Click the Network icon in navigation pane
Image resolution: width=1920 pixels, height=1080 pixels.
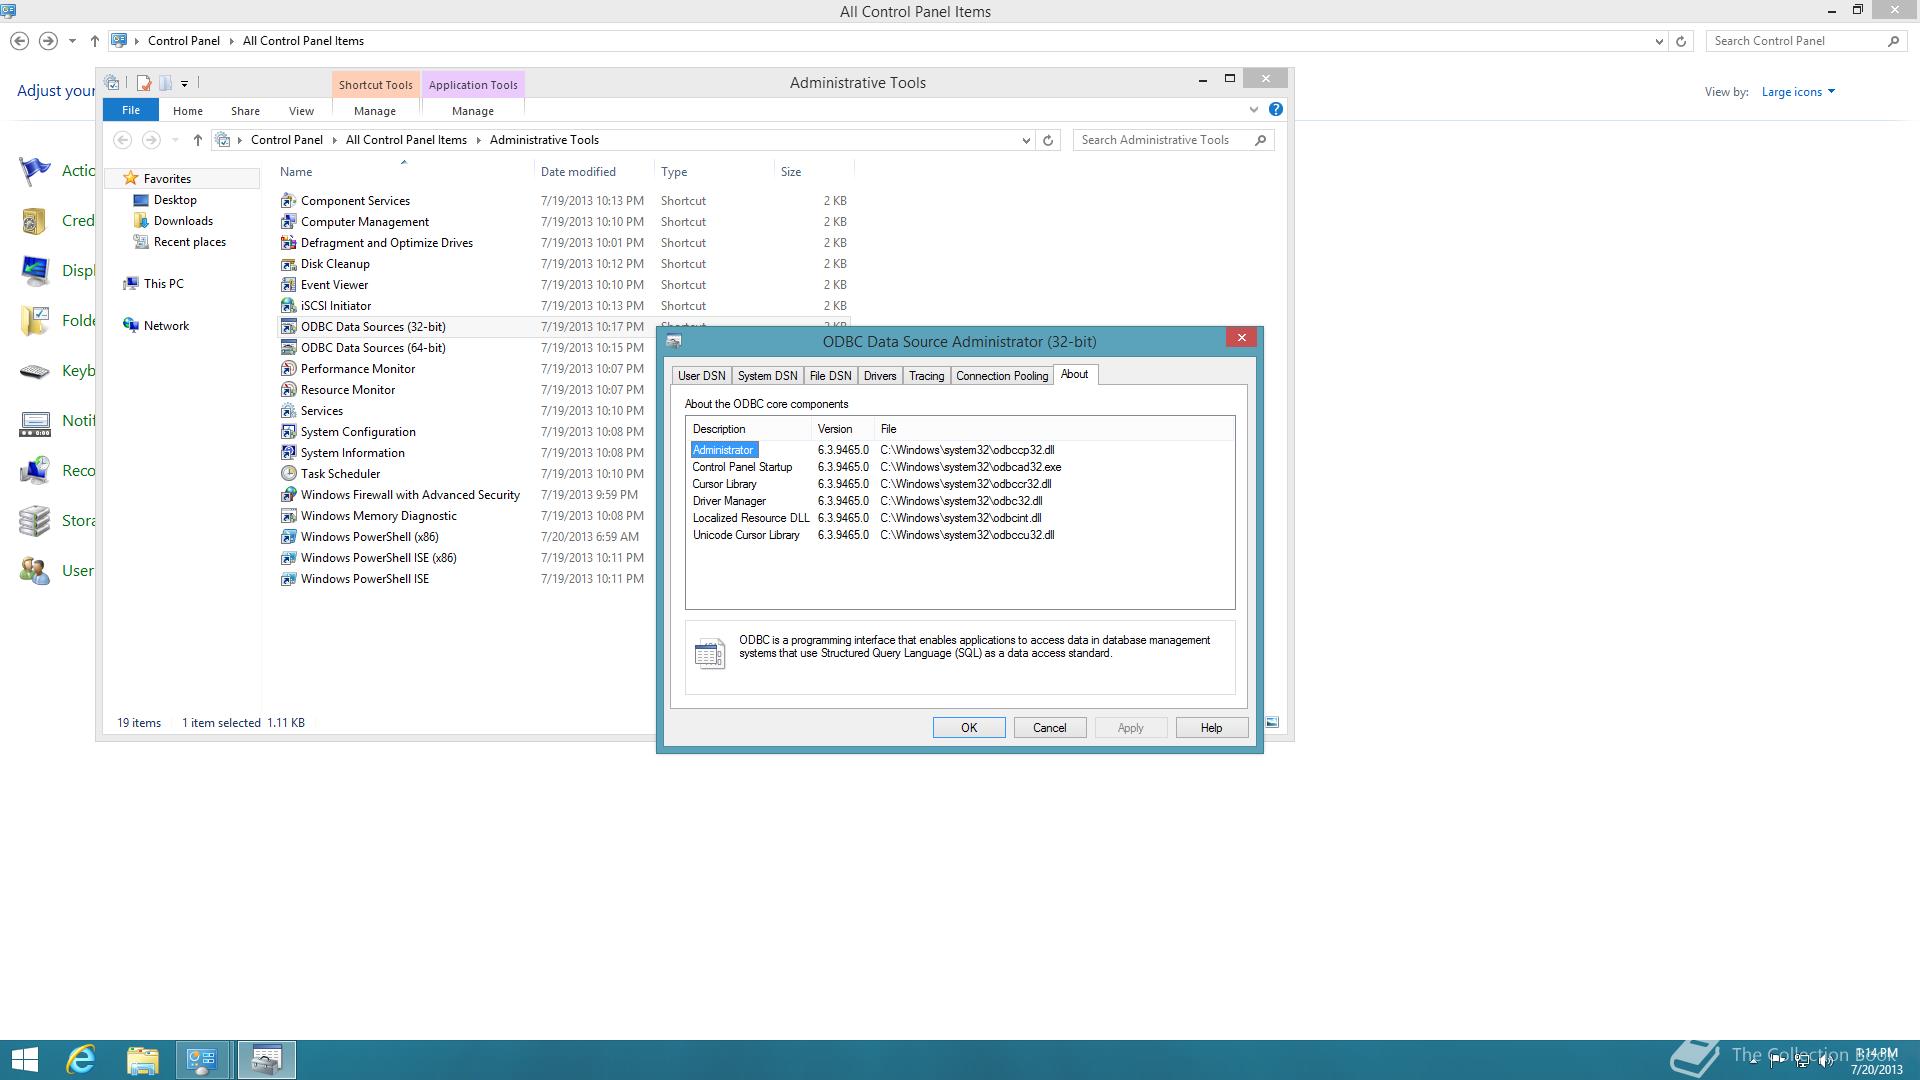(130, 326)
